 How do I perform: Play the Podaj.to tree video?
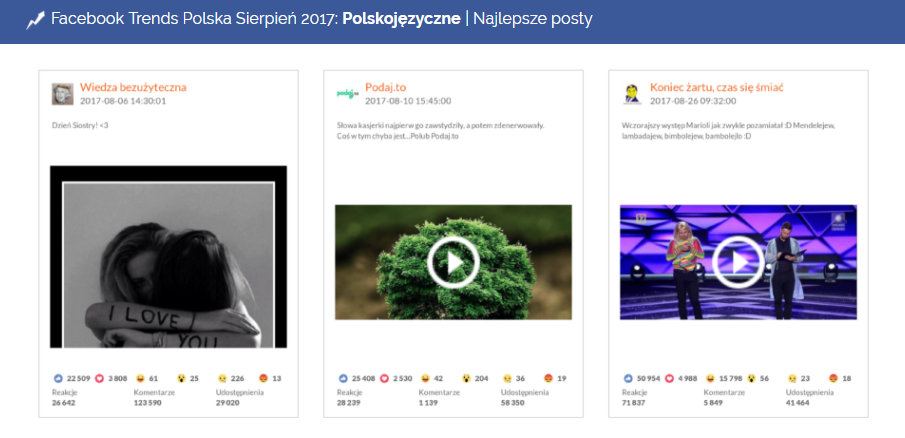tap(453, 262)
